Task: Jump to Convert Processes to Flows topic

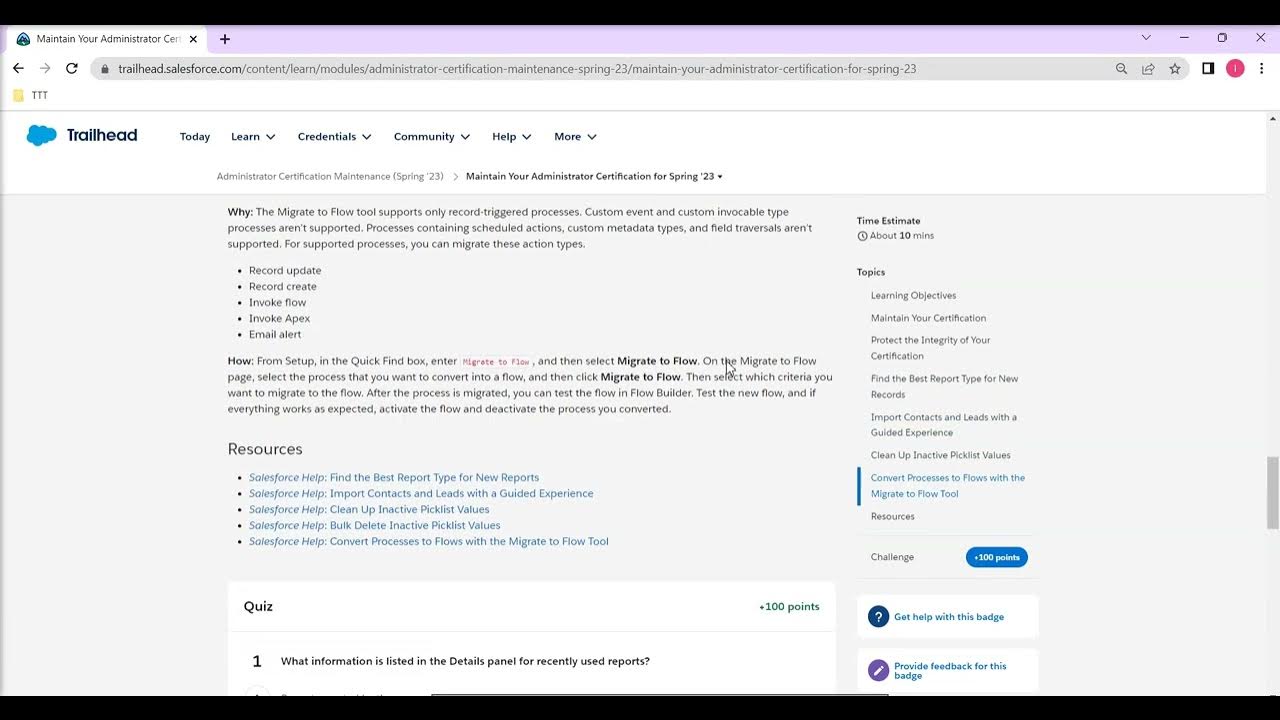Action: 947,486
